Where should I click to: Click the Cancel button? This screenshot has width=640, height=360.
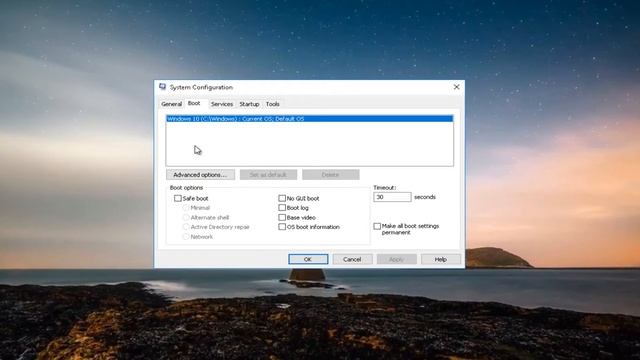click(x=352, y=259)
